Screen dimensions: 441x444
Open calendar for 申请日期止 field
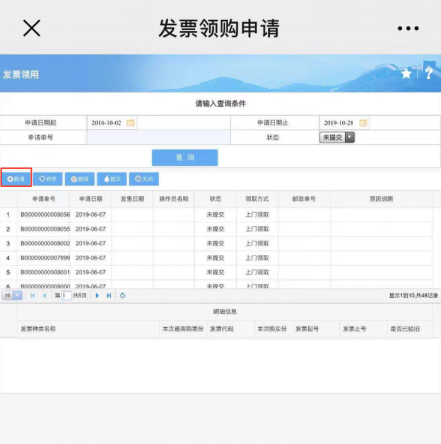(x=363, y=123)
